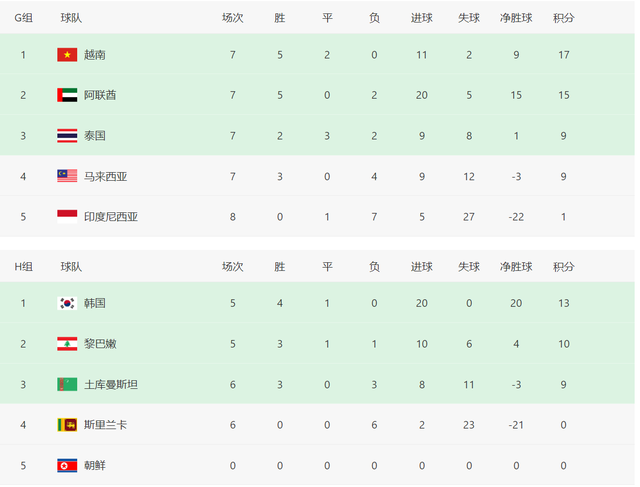Click the North Korea flag icon
The image size is (640, 487).
coord(67,466)
